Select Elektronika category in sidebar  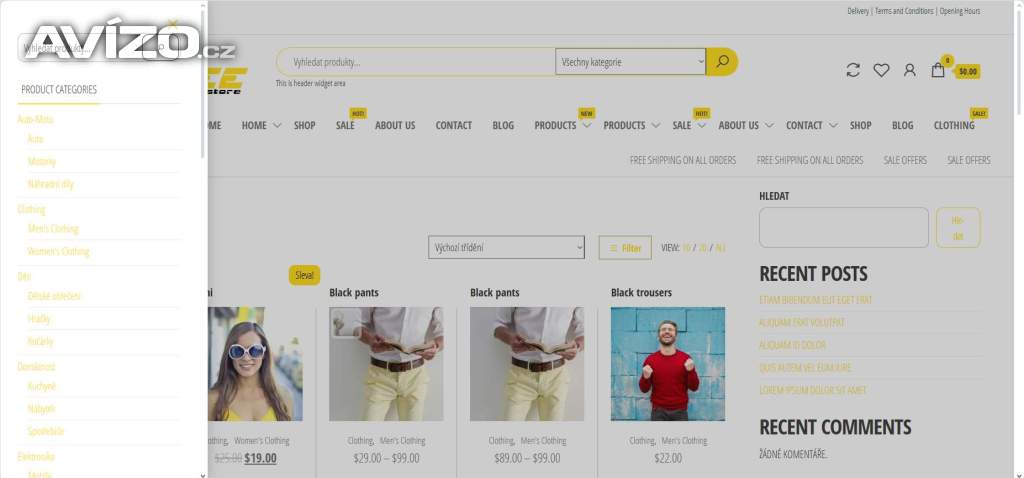[36, 456]
